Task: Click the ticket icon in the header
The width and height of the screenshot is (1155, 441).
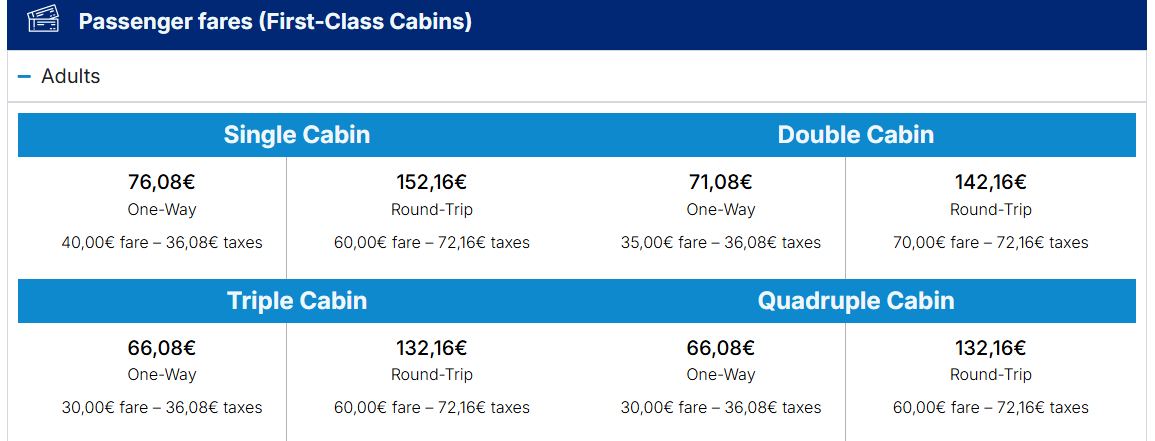Action: coord(43,19)
